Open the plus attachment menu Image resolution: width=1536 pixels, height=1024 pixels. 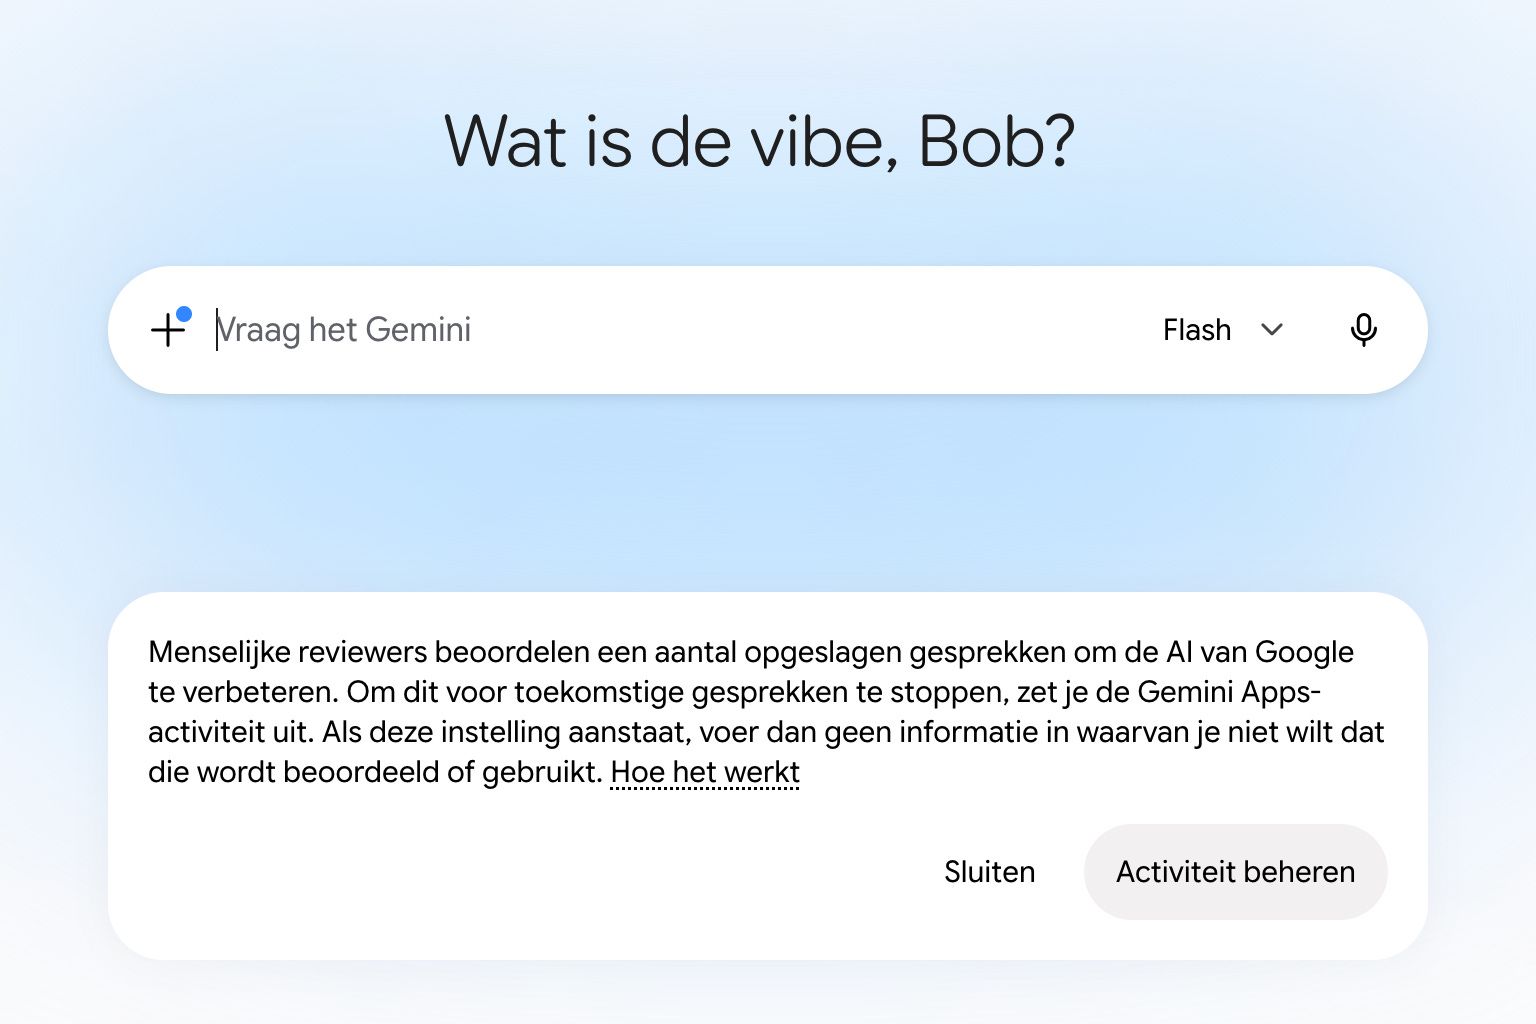click(169, 329)
